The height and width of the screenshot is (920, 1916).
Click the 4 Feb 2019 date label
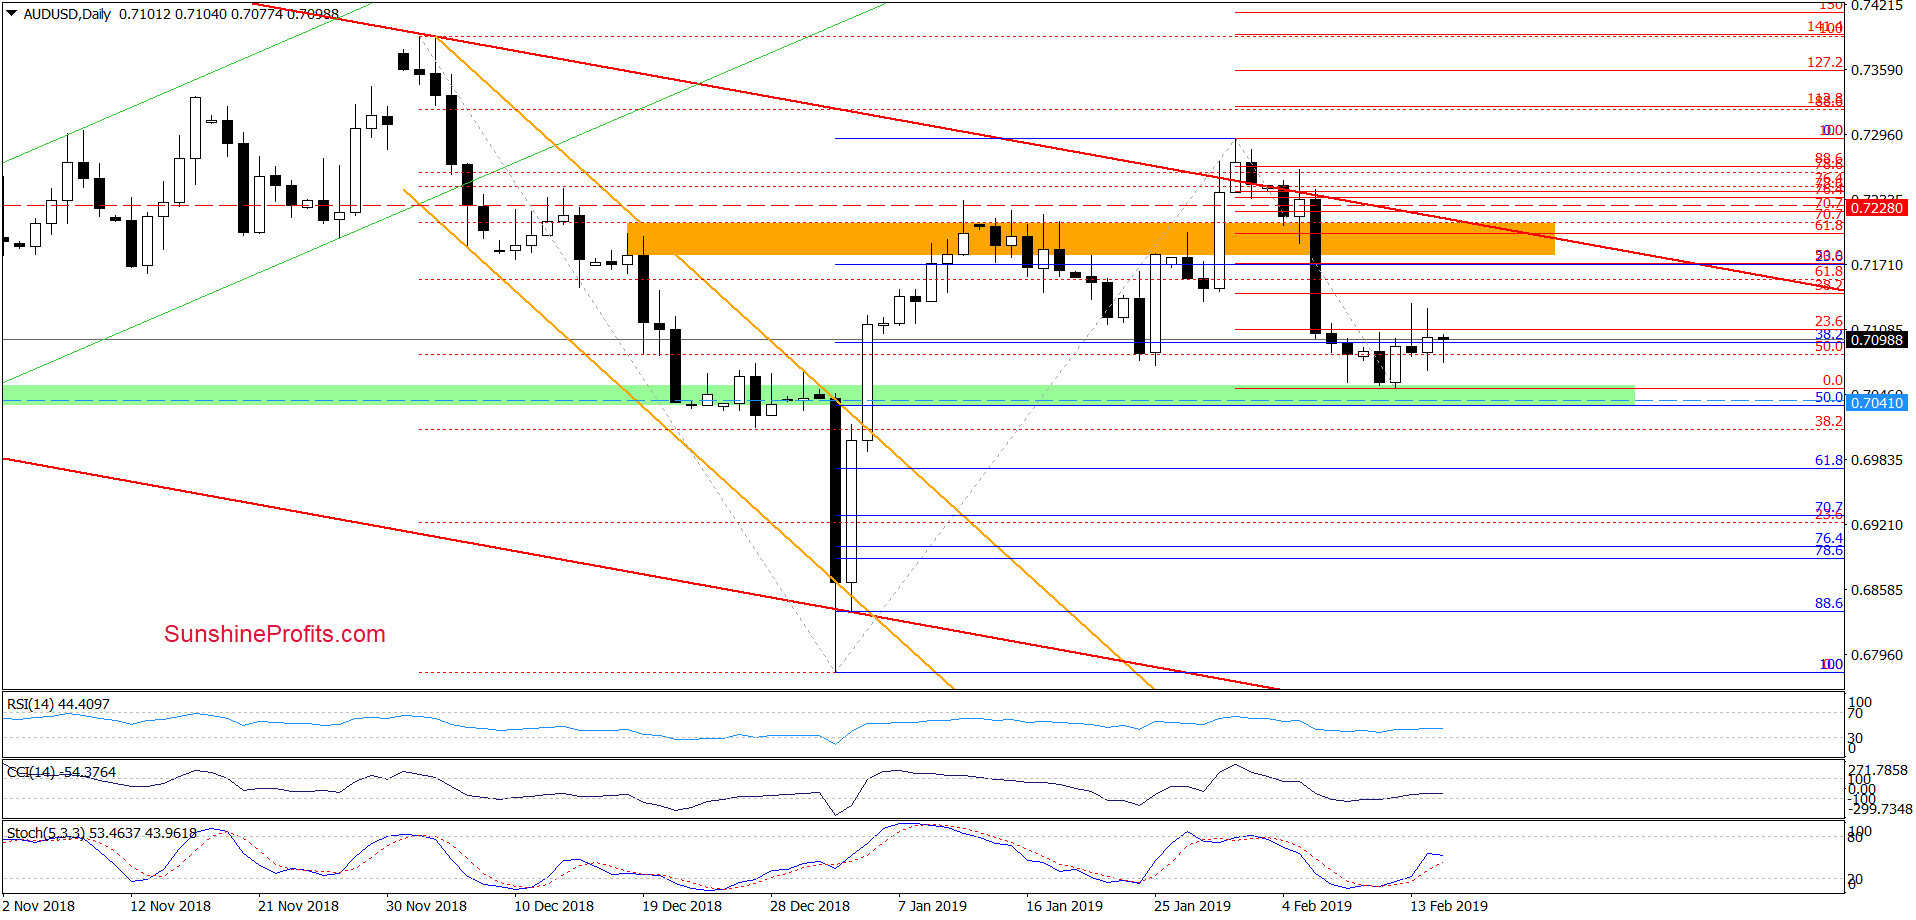1317,906
